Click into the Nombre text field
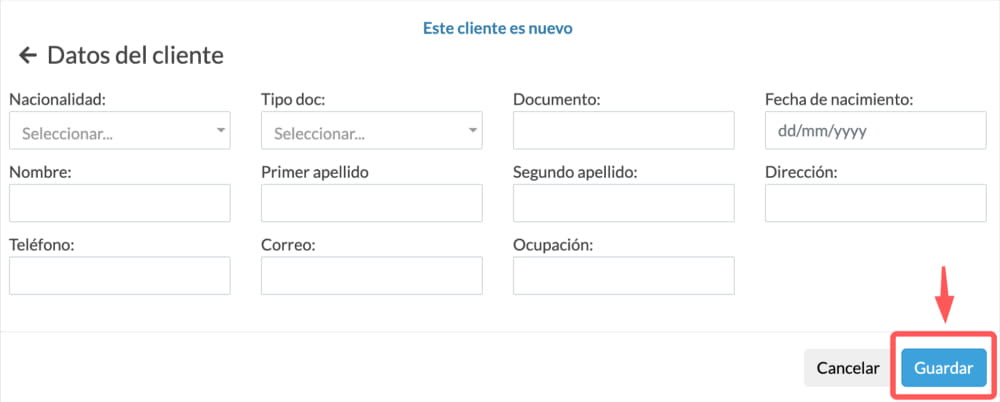 click(x=120, y=203)
